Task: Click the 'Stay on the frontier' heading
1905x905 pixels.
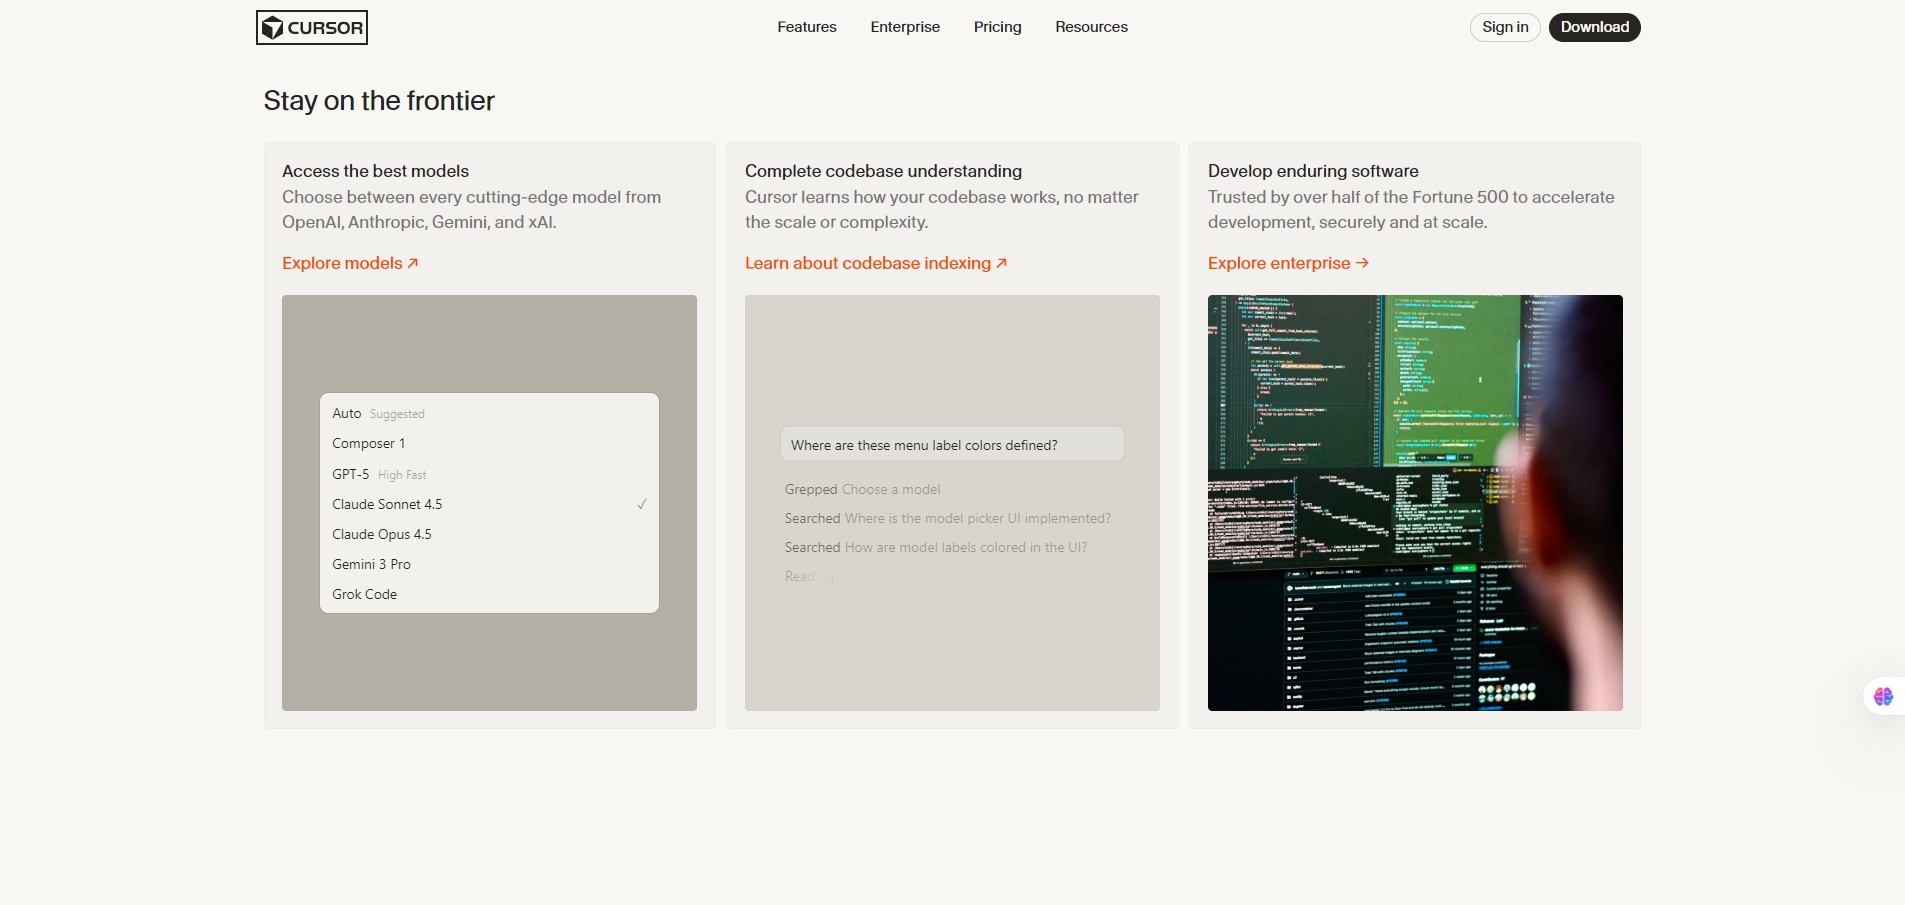Action: (379, 101)
